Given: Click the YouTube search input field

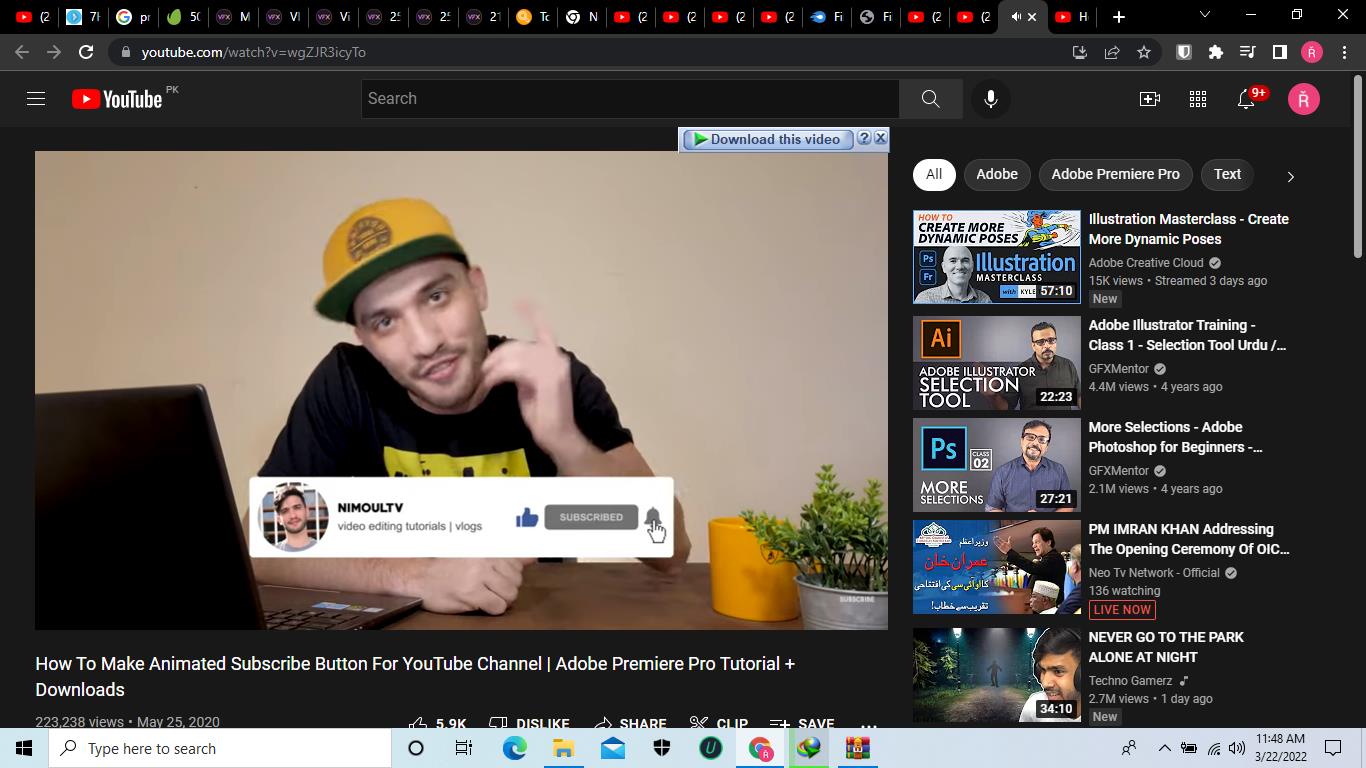Looking at the screenshot, I should coord(630,98).
